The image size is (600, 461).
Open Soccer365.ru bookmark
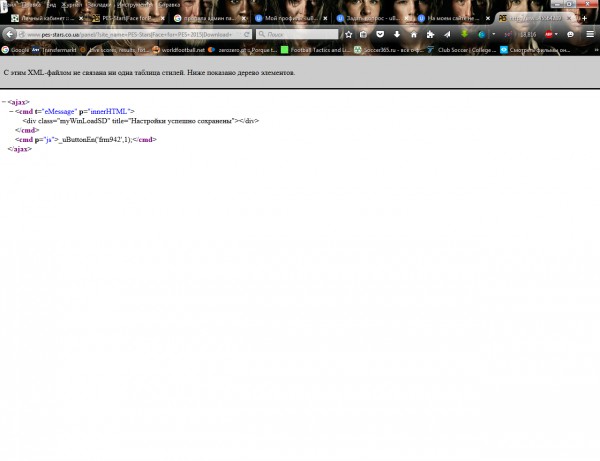point(389,50)
